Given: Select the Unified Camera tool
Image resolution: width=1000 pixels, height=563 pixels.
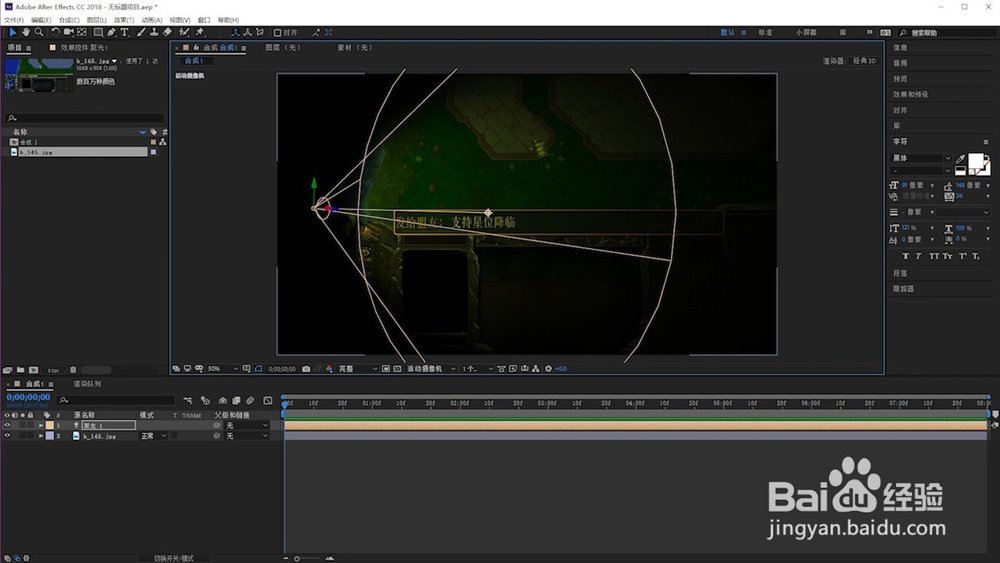Looking at the screenshot, I should pos(68,32).
